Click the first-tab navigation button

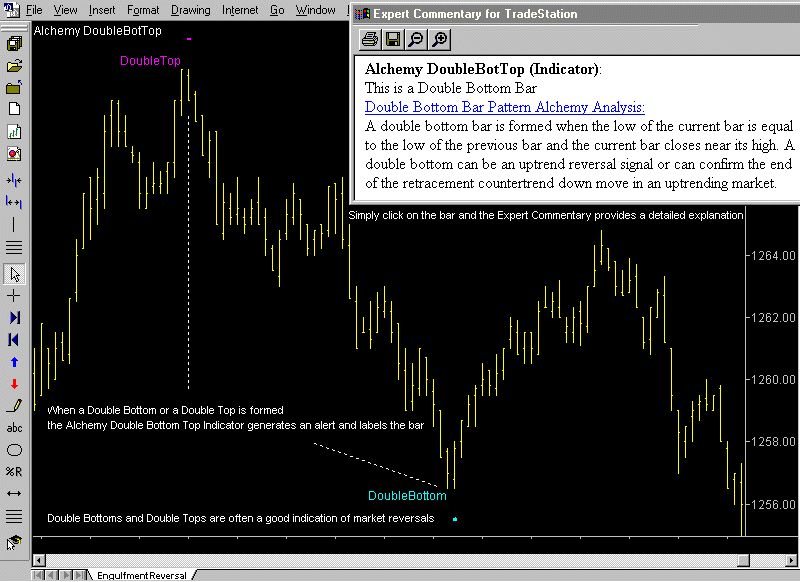38,575
